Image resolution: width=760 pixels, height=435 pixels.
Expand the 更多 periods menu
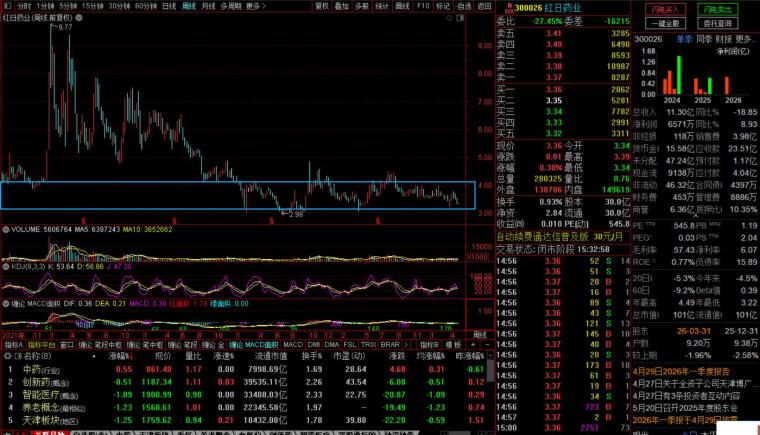point(255,6)
